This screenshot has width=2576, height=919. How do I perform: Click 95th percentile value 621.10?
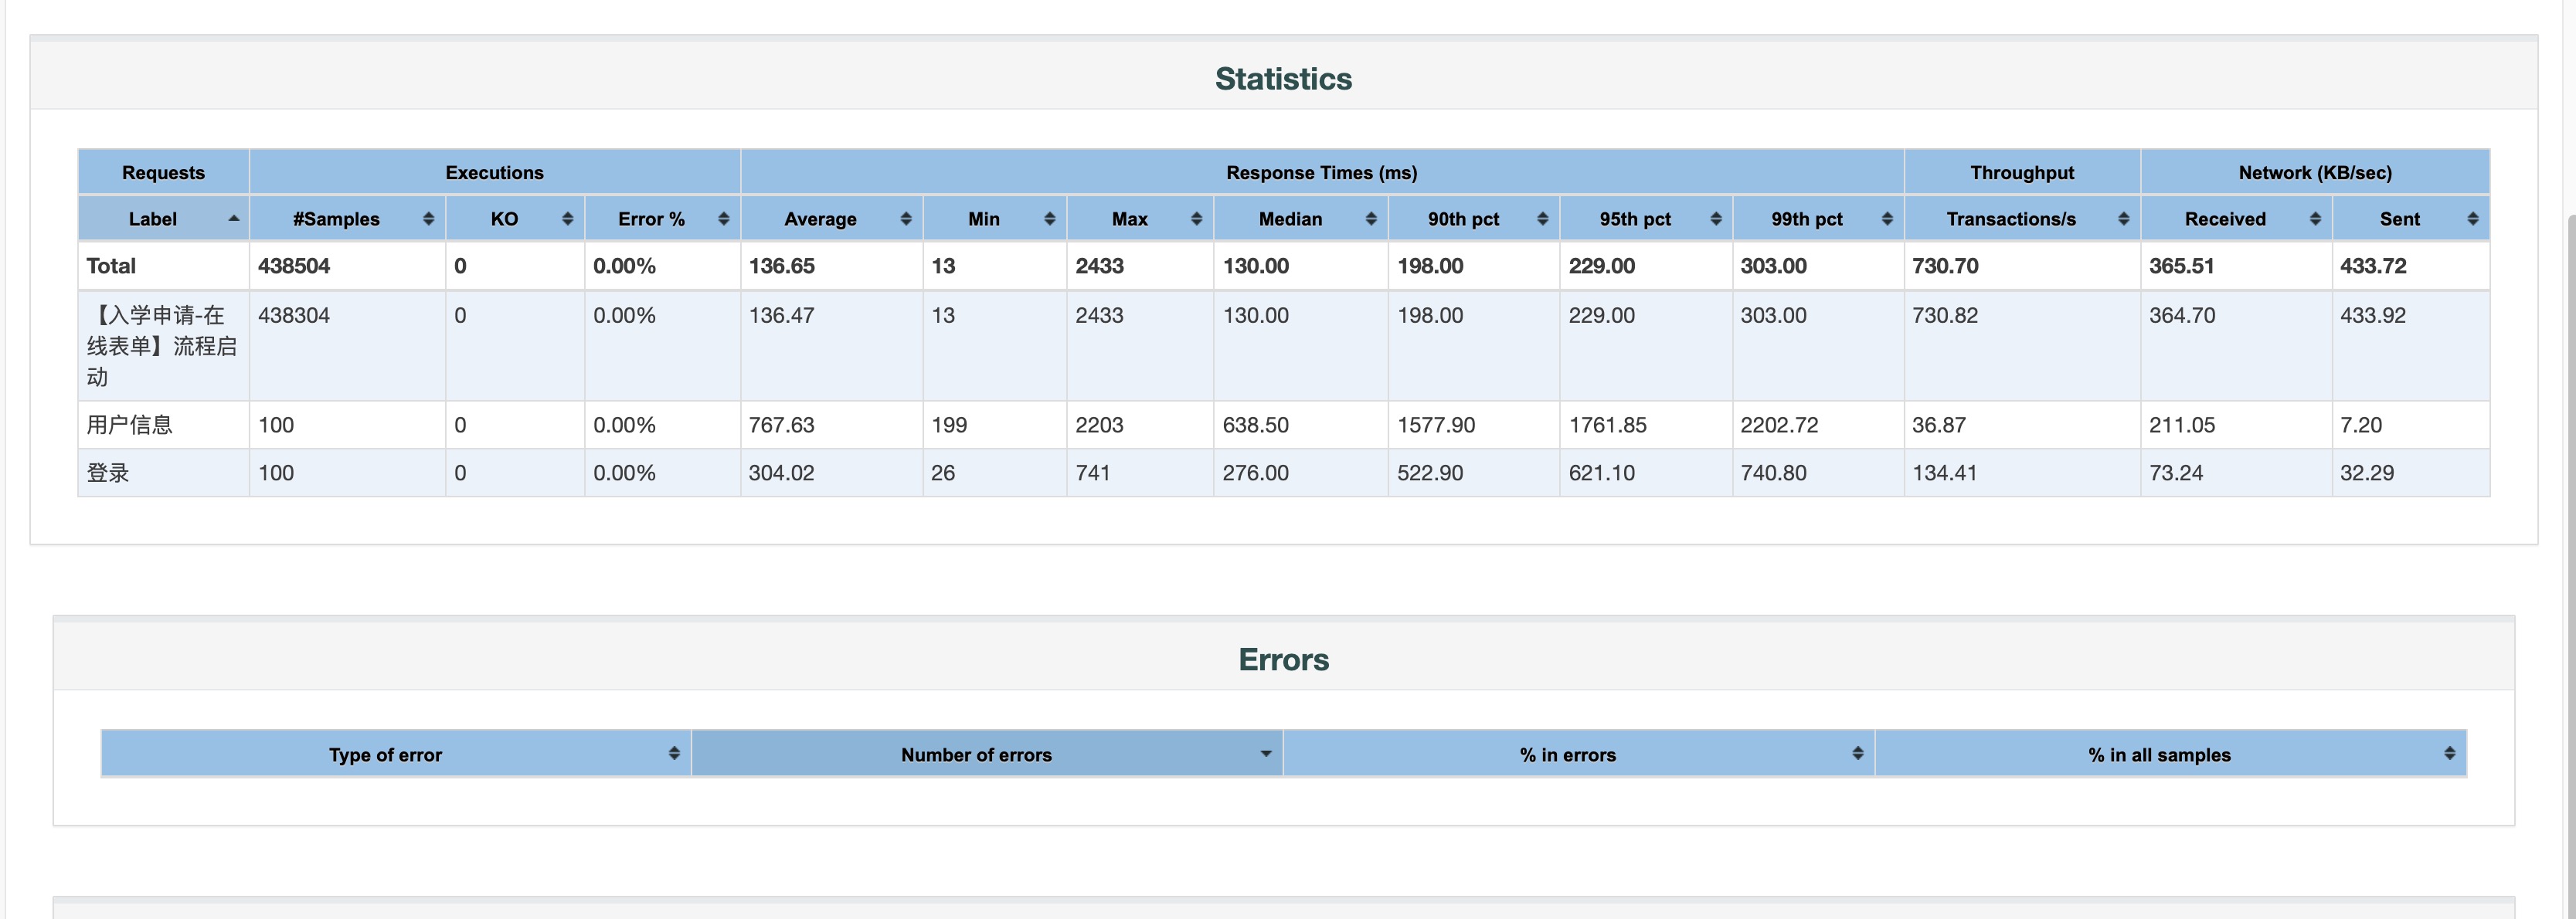pyautogui.click(x=1602, y=473)
